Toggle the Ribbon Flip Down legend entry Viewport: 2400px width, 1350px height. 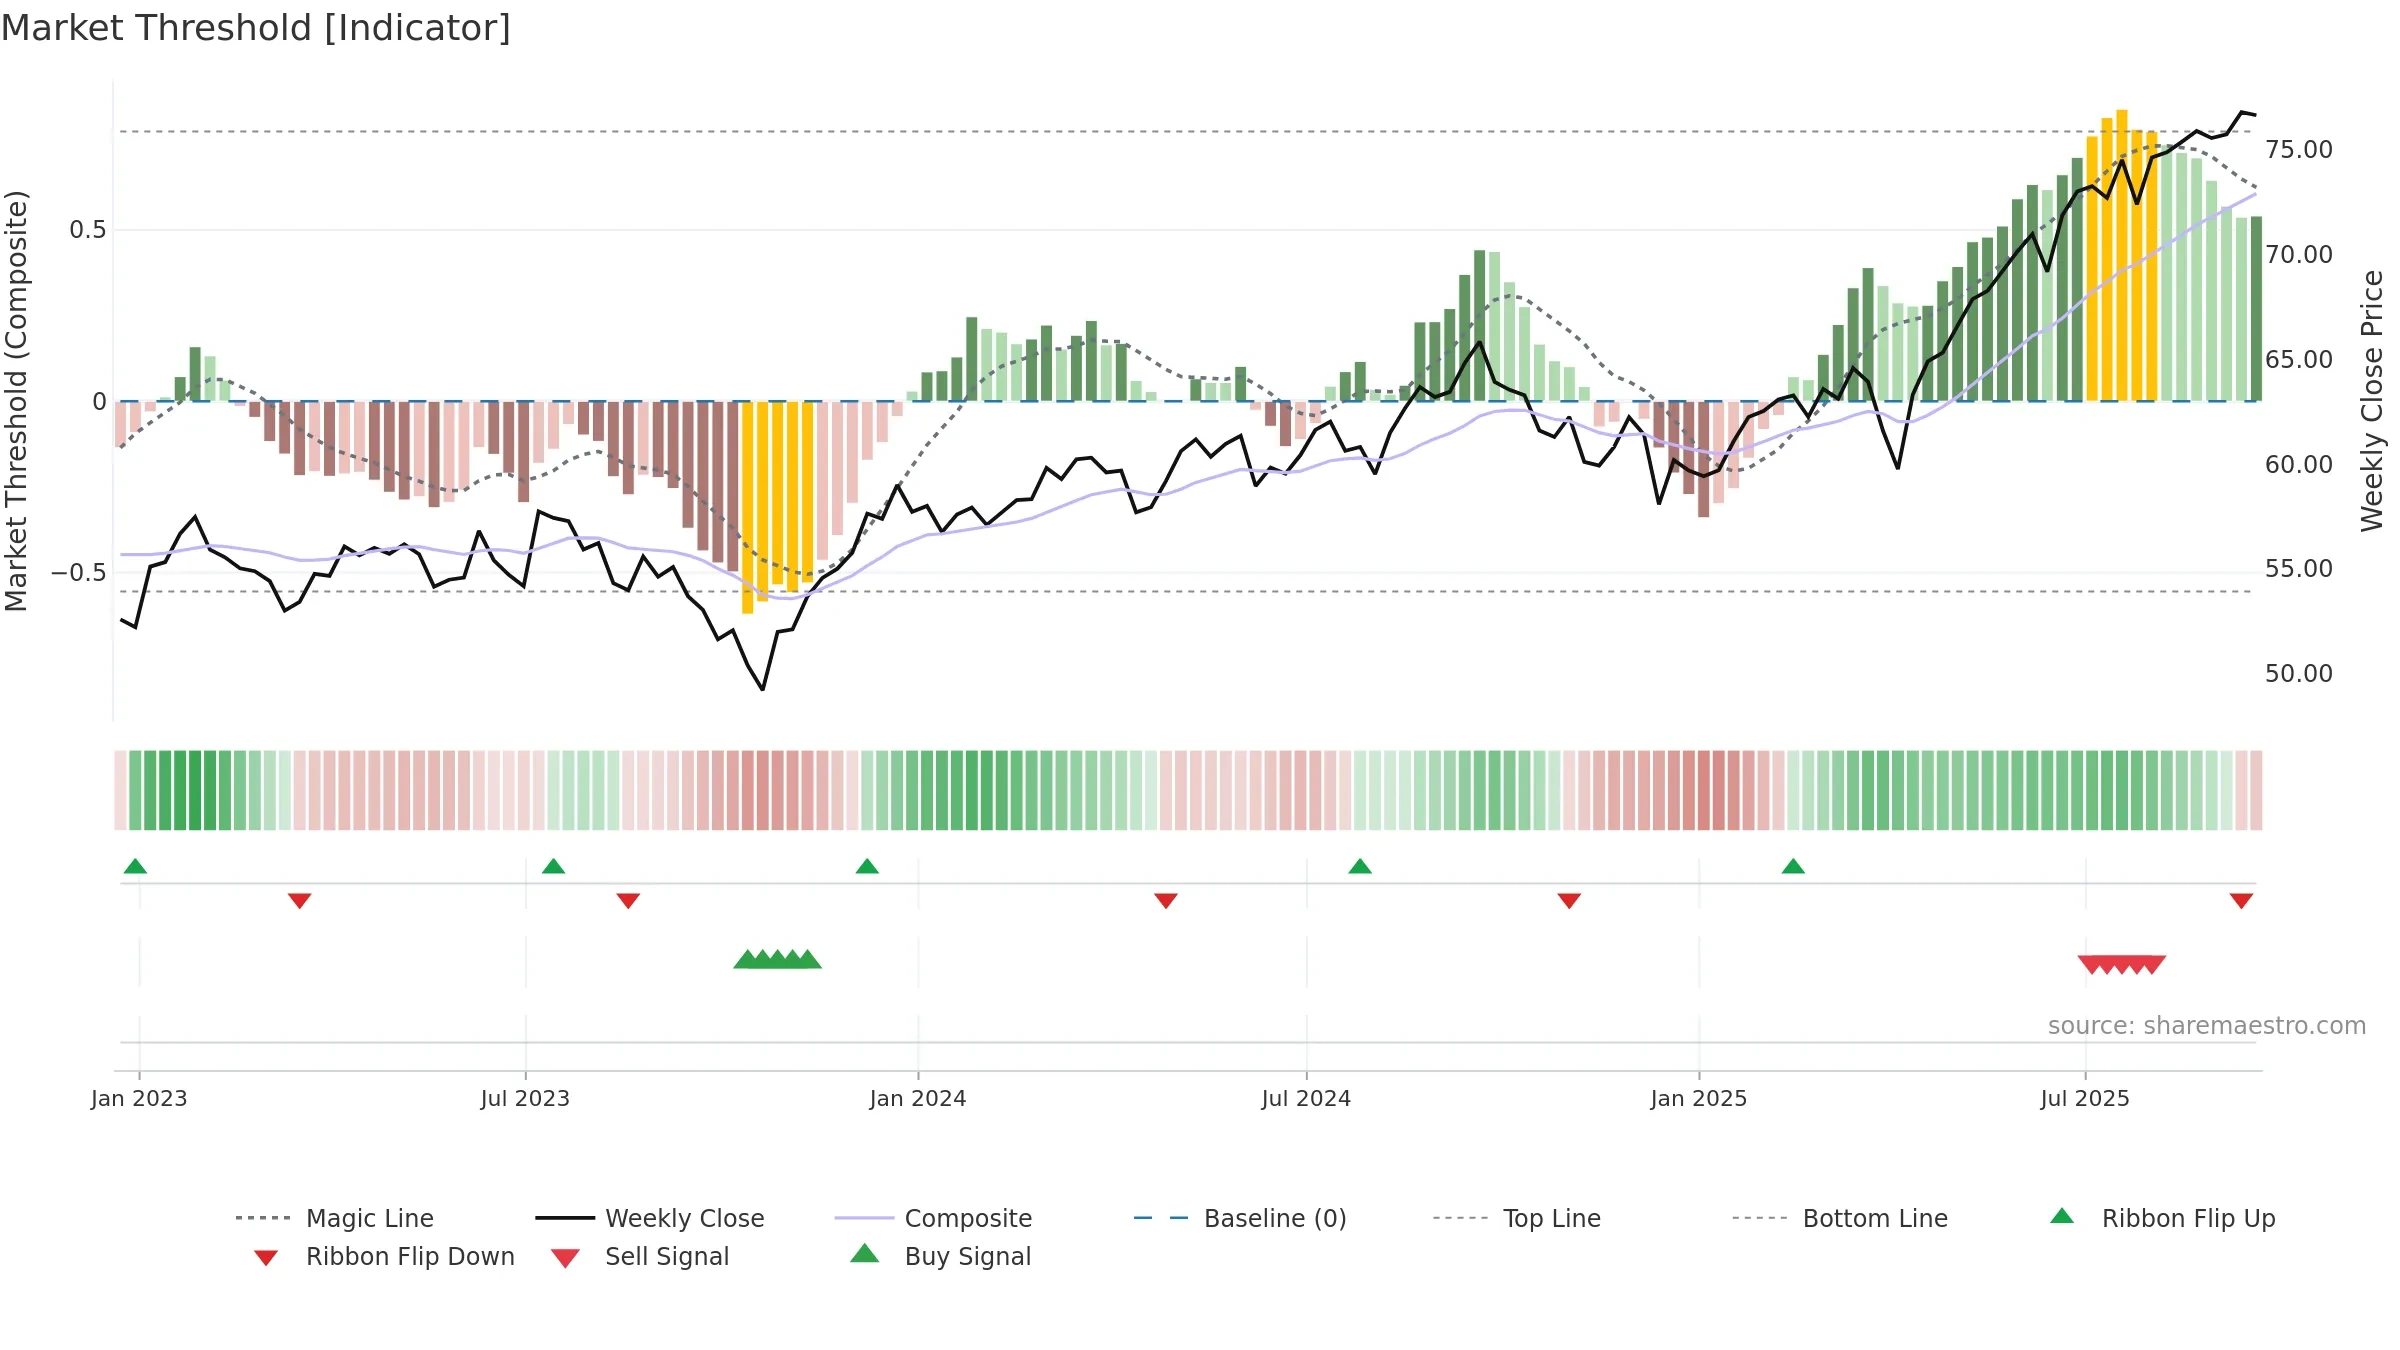pos(384,1256)
